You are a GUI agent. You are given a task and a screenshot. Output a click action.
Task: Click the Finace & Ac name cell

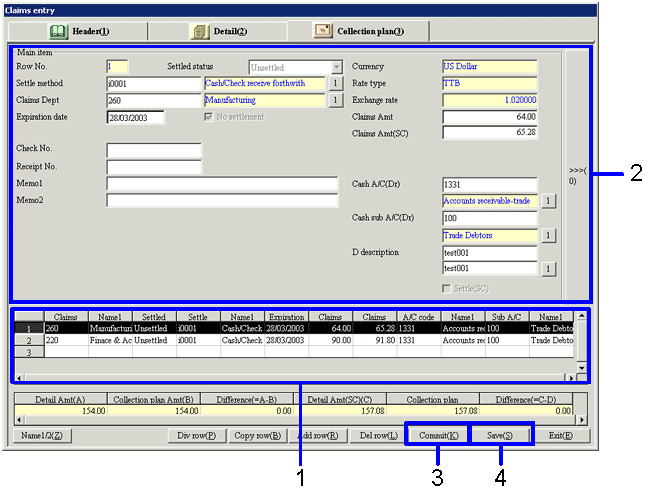[111, 340]
